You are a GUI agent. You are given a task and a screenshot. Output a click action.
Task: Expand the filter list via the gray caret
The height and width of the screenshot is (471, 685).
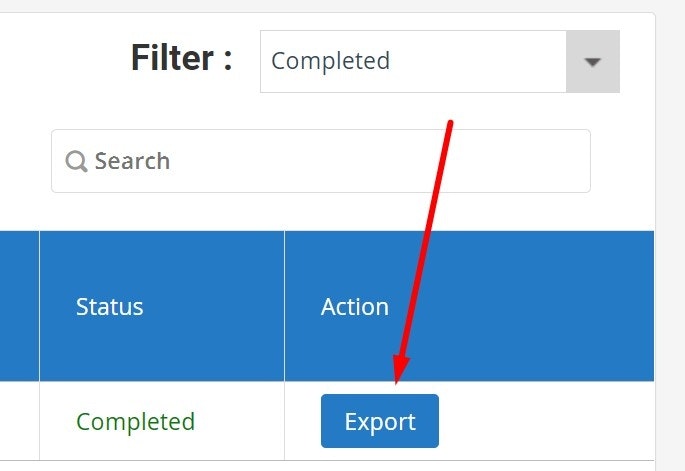coord(593,62)
